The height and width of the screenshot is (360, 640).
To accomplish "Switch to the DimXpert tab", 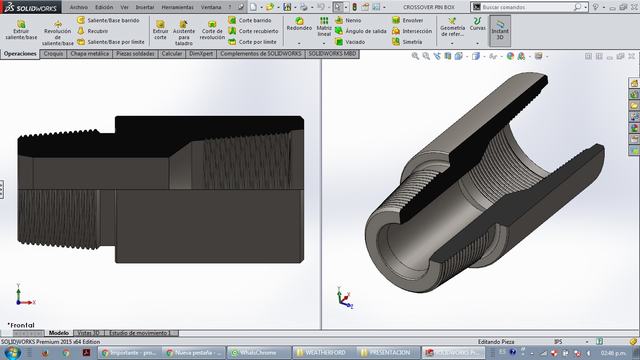I will [x=201, y=54].
